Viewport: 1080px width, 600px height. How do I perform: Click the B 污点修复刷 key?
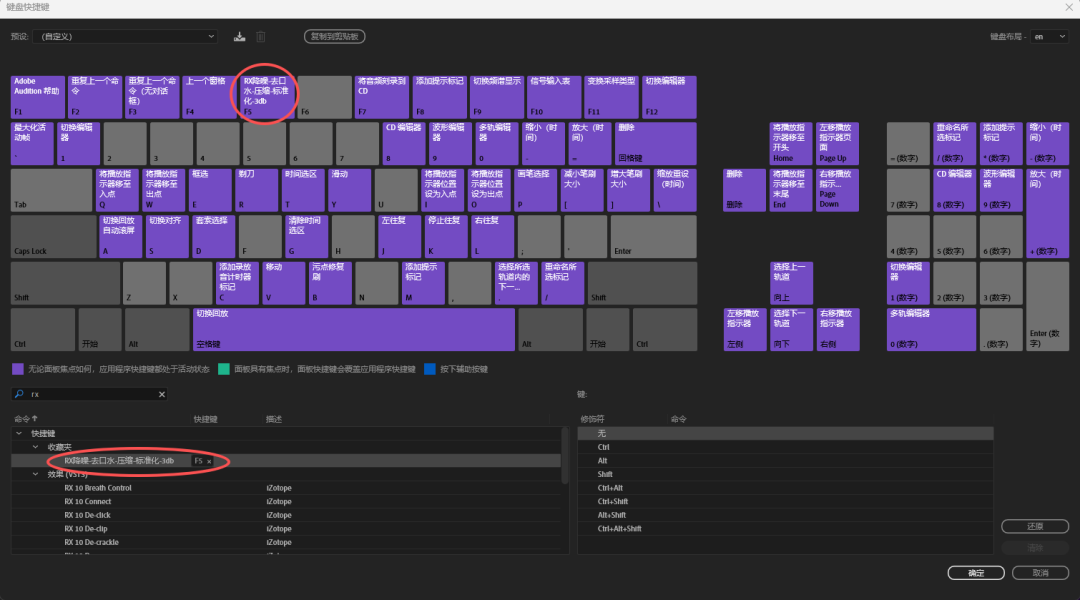[331, 283]
